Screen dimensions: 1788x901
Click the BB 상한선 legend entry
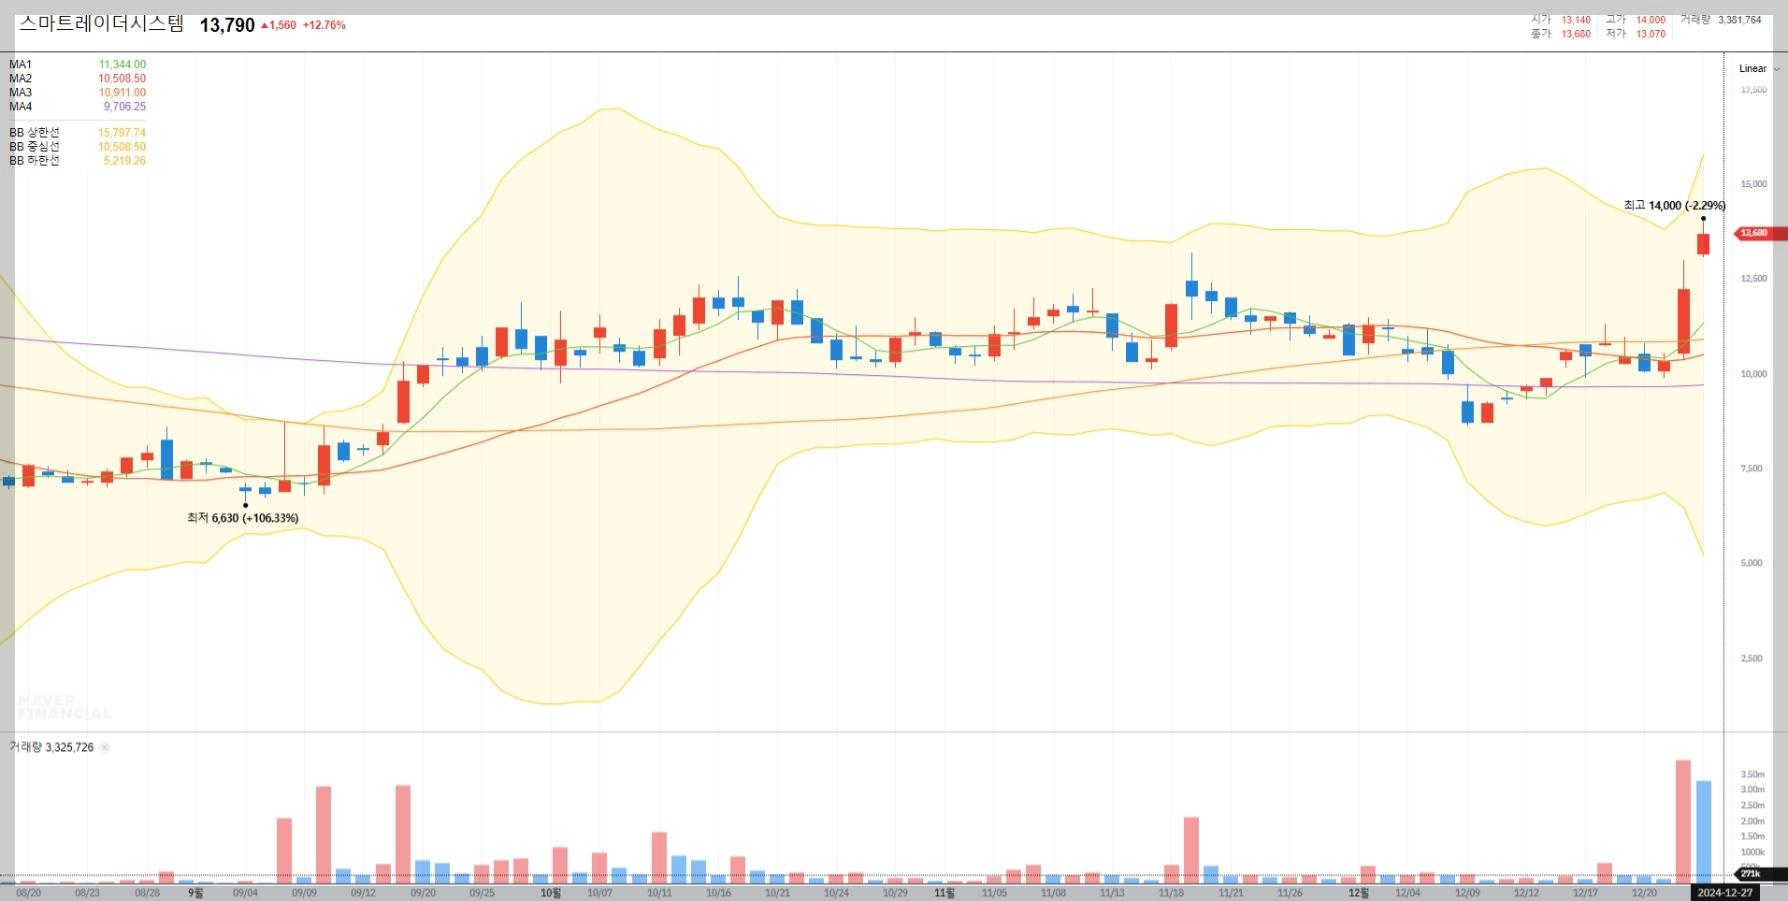click(x=77, y=132)
